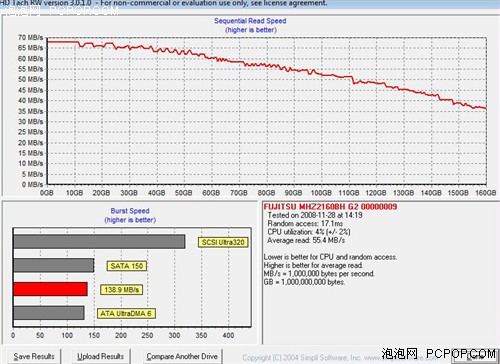
Task: Select the SCSI Ultra320 gray bar
Action: coord(99,242)
